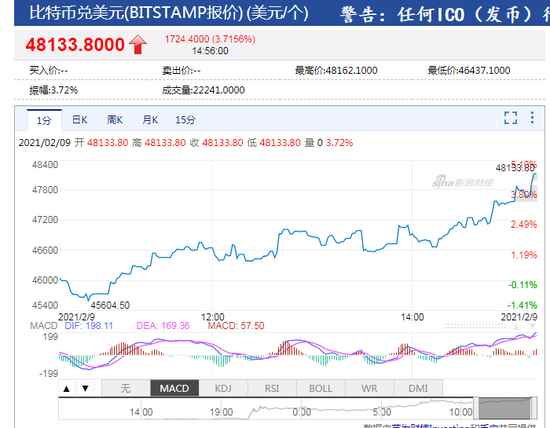Click the 最高价 48162.1000 value
The image size is (550, 428).
coord(351,71)
